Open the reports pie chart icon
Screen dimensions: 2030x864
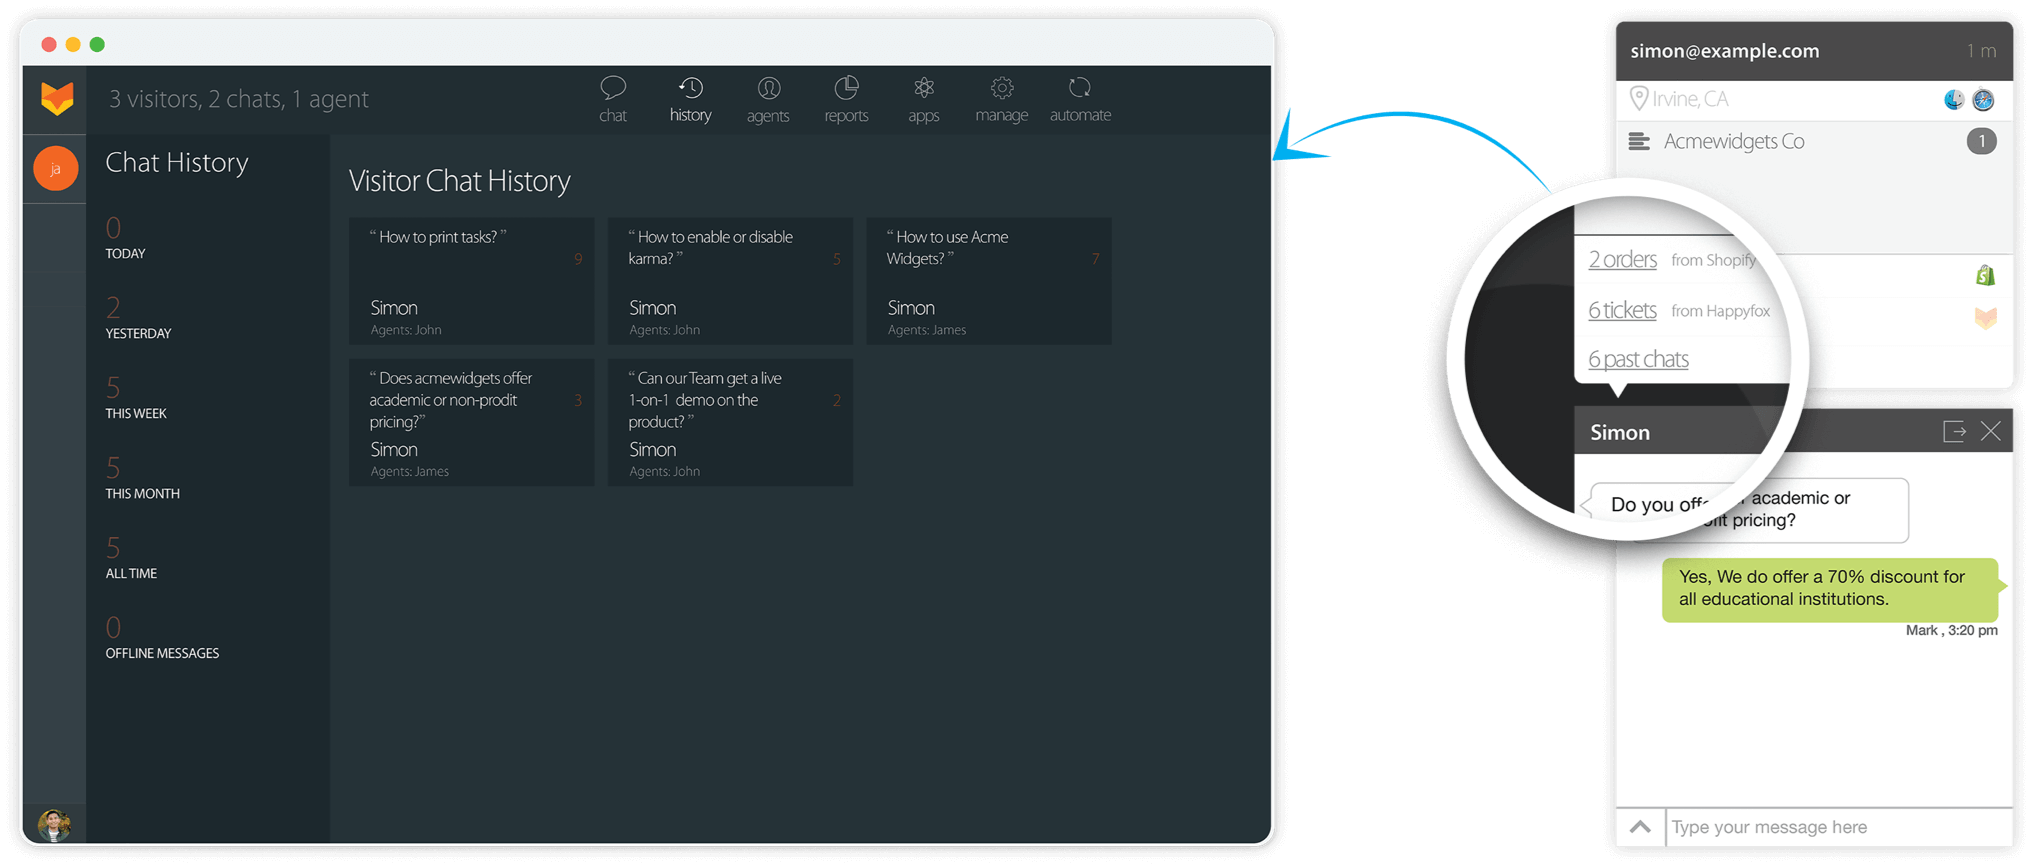(x=846, y=88)
